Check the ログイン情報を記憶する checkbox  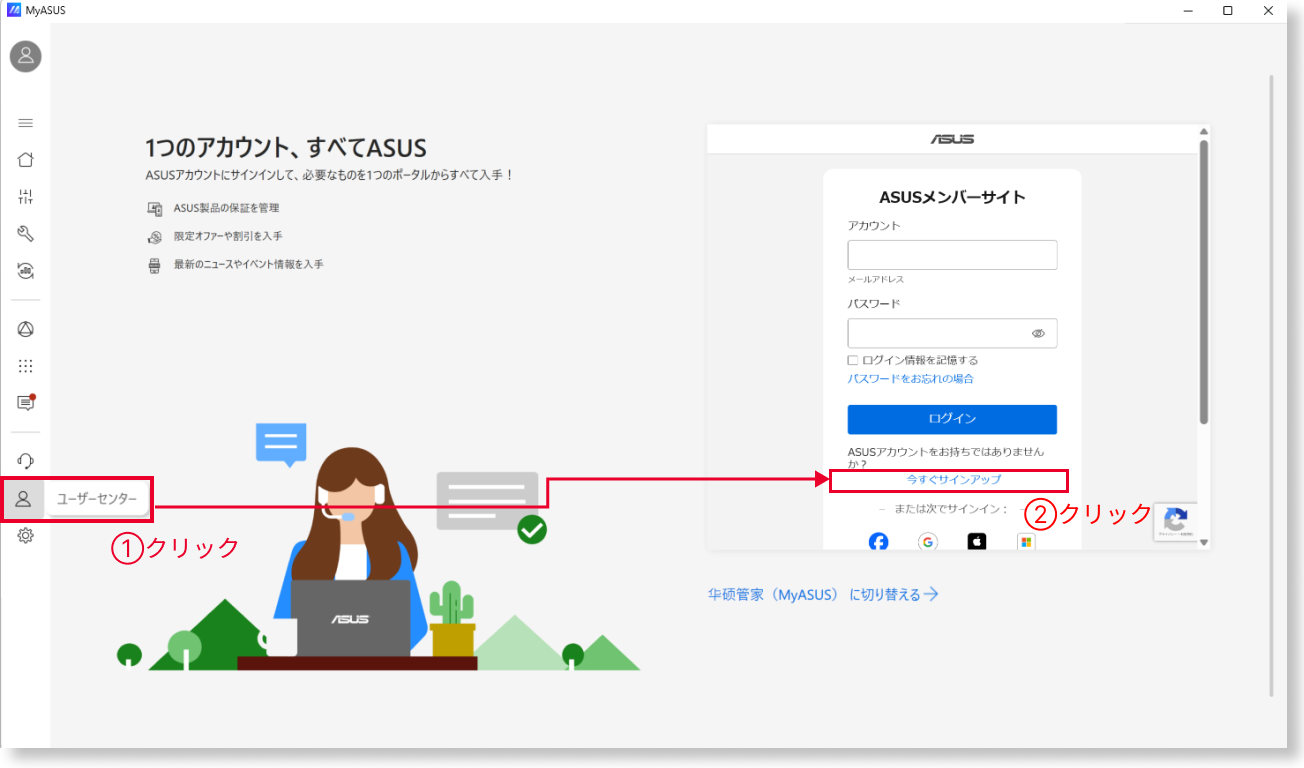pyautogui.click(x=853, y=360)
